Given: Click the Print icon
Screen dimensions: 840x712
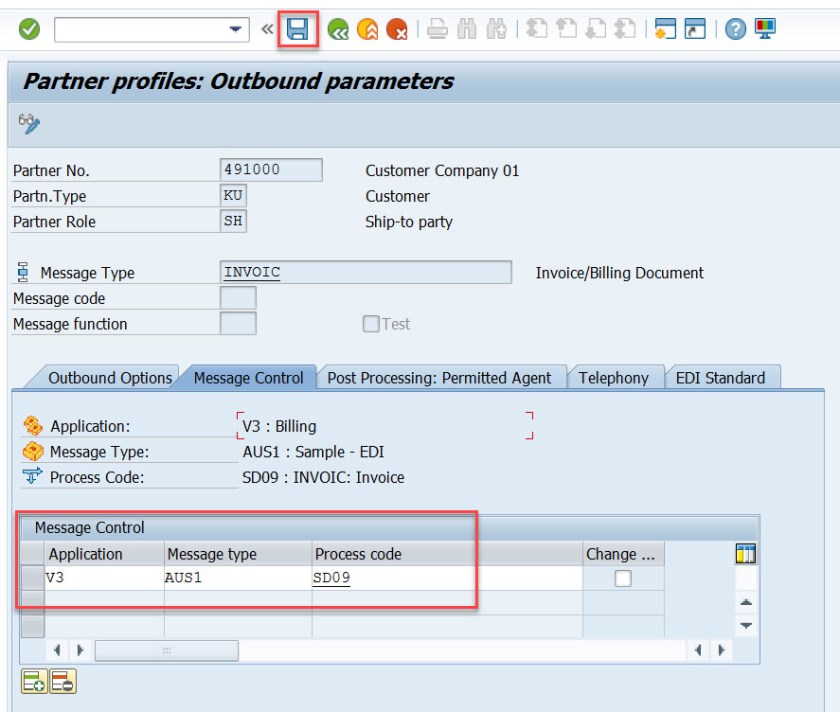Looking at the screenshot, I should click(437, 29).
